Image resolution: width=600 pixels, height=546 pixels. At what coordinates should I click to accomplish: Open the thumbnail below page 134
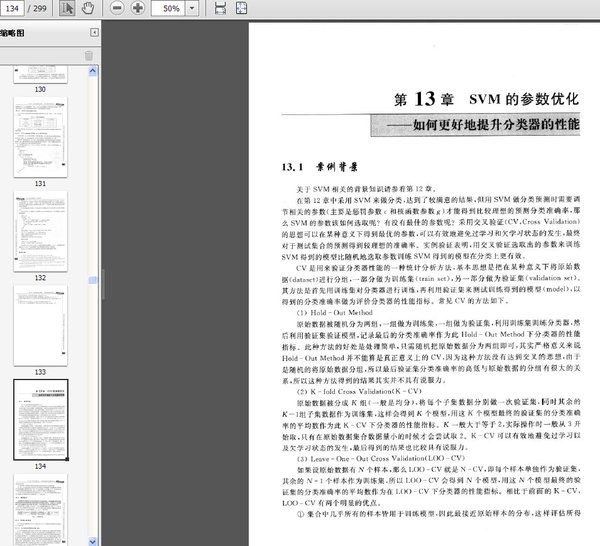pyautogui.click(x=41, y=509)
